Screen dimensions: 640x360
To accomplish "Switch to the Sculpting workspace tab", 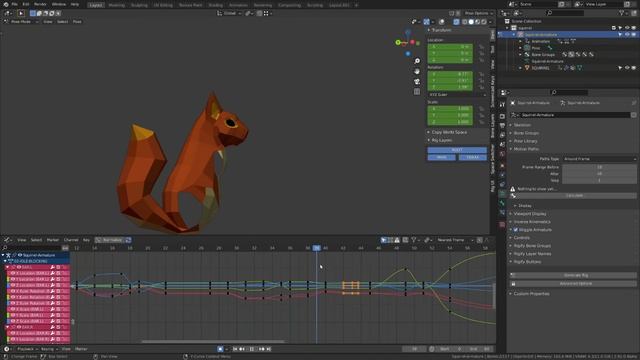I will pos(139,5).
